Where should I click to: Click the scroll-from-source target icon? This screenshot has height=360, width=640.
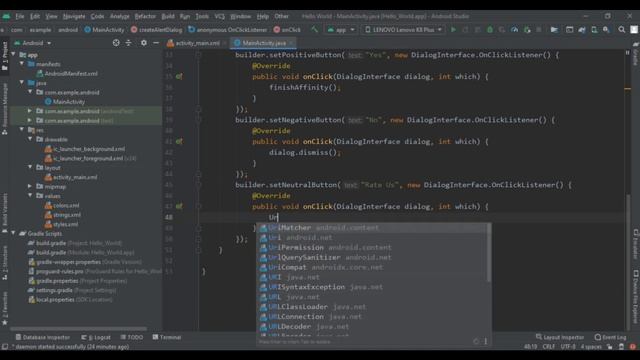click(x=116, y=43)
